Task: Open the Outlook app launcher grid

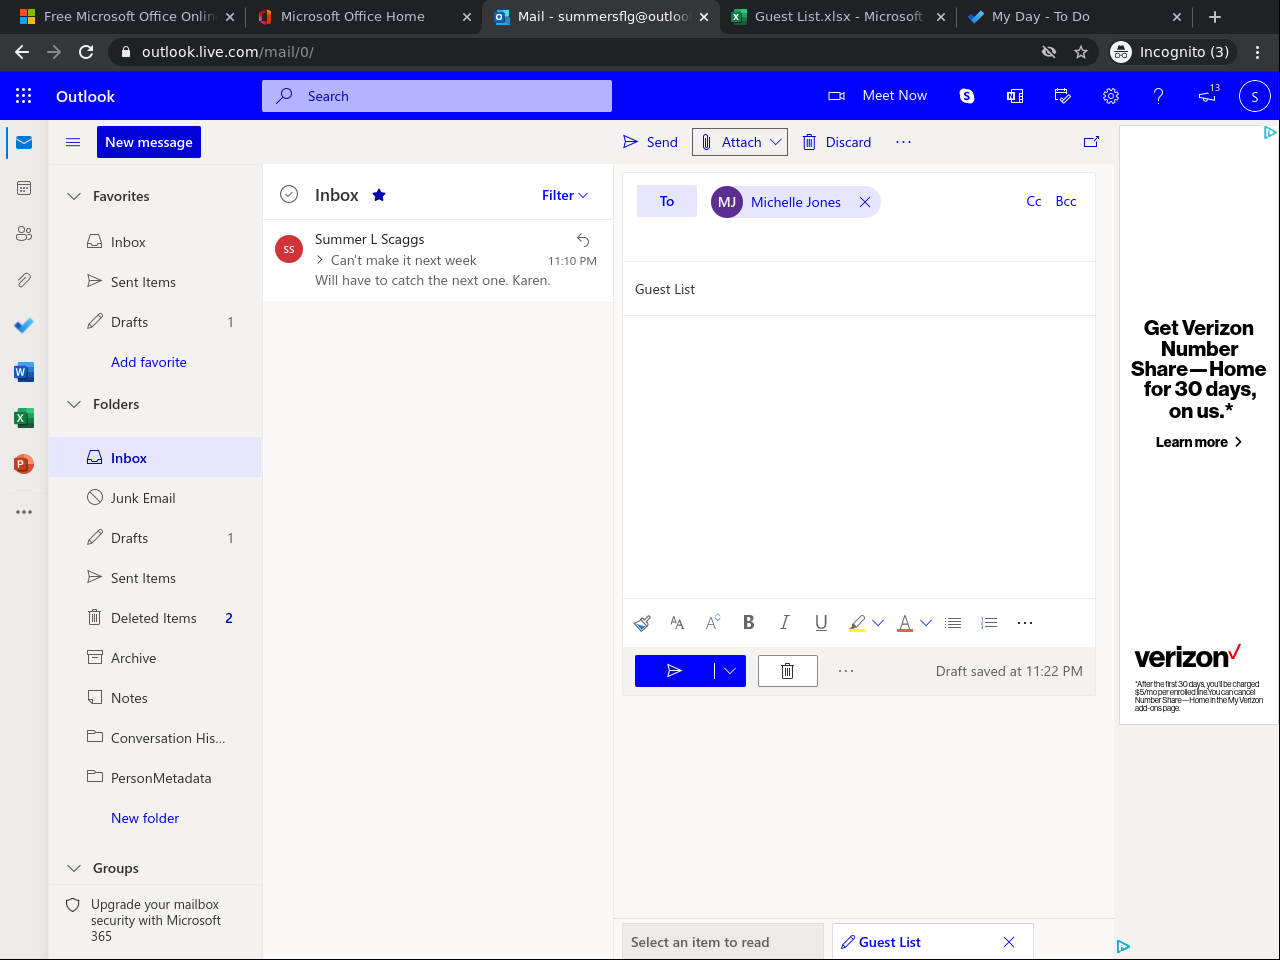Action: point(24,96)
